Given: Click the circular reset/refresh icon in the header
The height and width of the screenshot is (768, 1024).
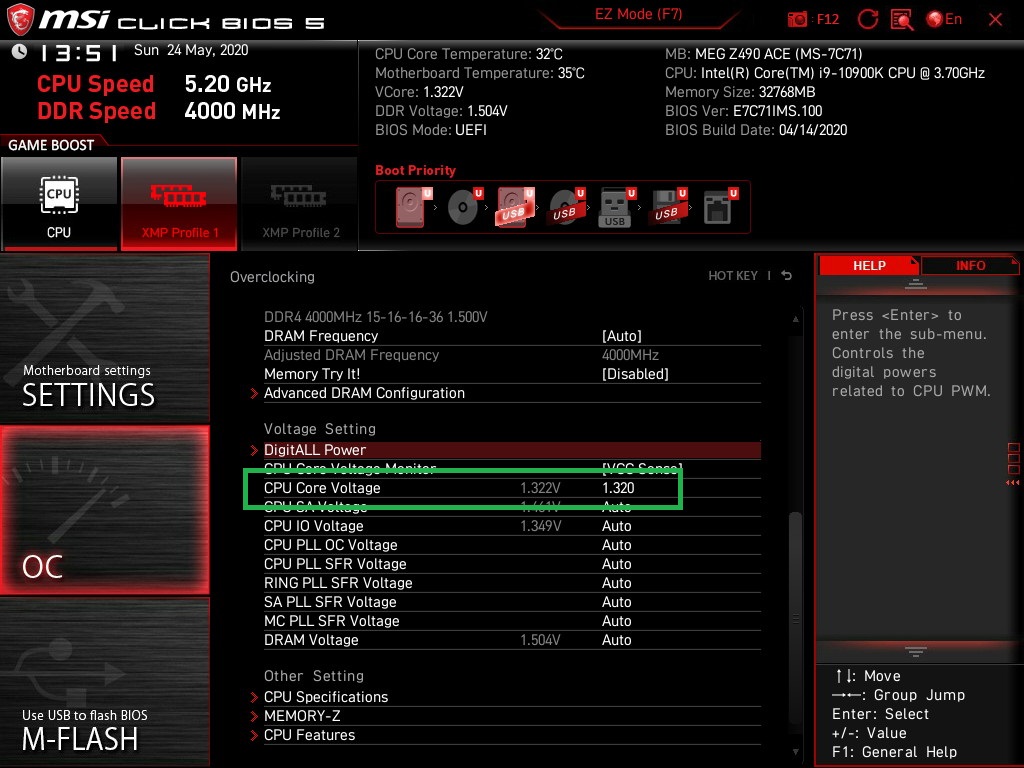Looking at the screenshot, I should click(x=867, y=19).
